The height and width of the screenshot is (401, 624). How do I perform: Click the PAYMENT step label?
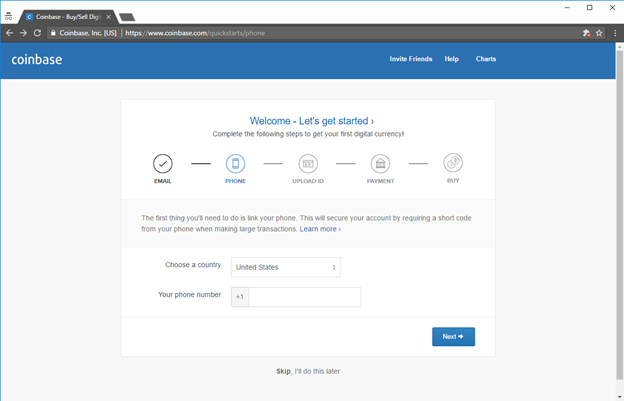click(380, 181)
